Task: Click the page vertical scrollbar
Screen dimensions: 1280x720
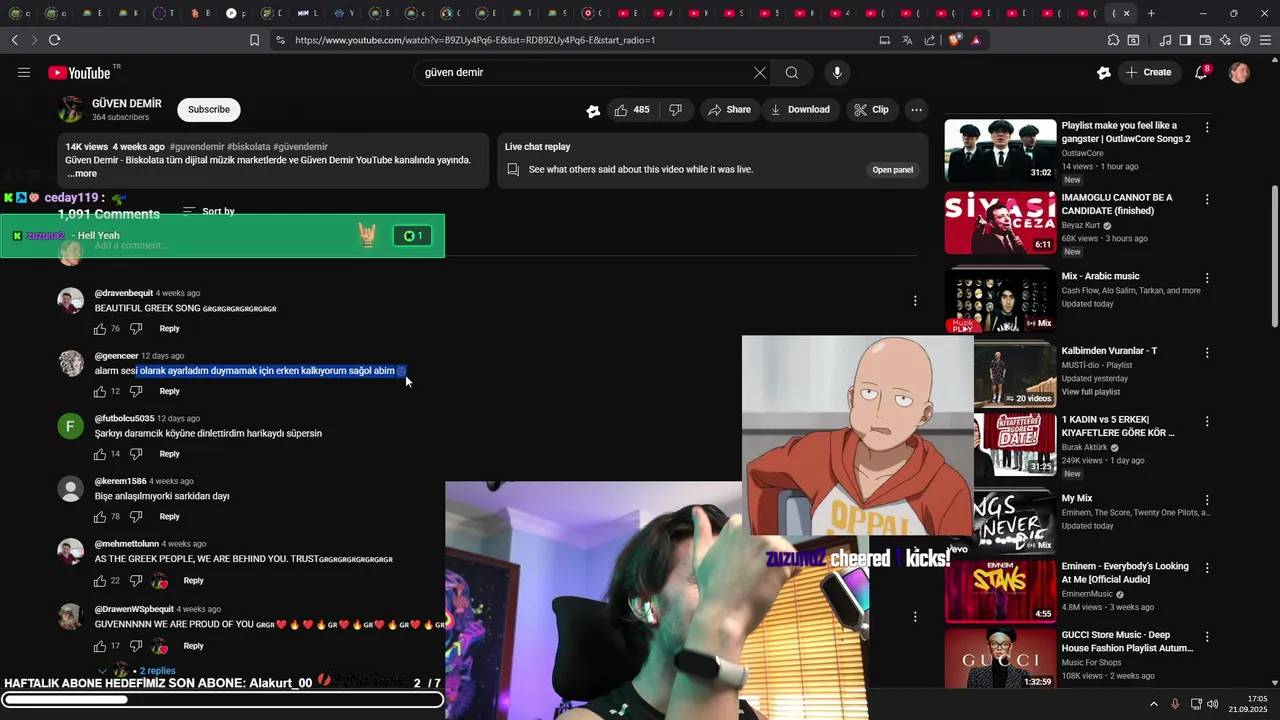Action: coord(1274,255)
